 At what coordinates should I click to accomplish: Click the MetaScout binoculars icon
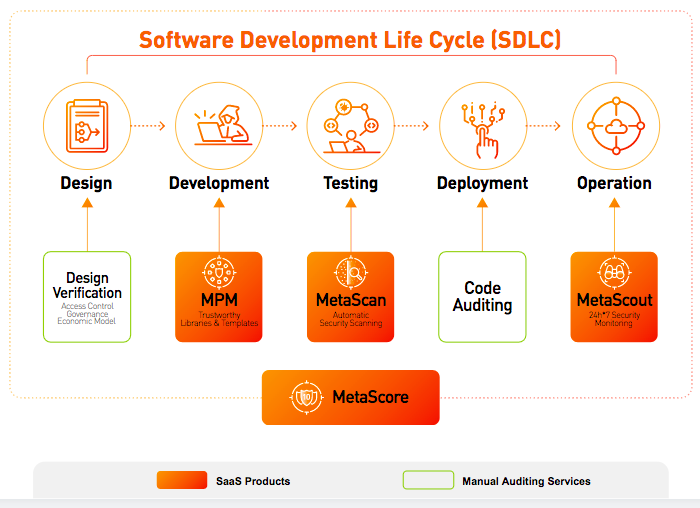(x=614, y=272)
